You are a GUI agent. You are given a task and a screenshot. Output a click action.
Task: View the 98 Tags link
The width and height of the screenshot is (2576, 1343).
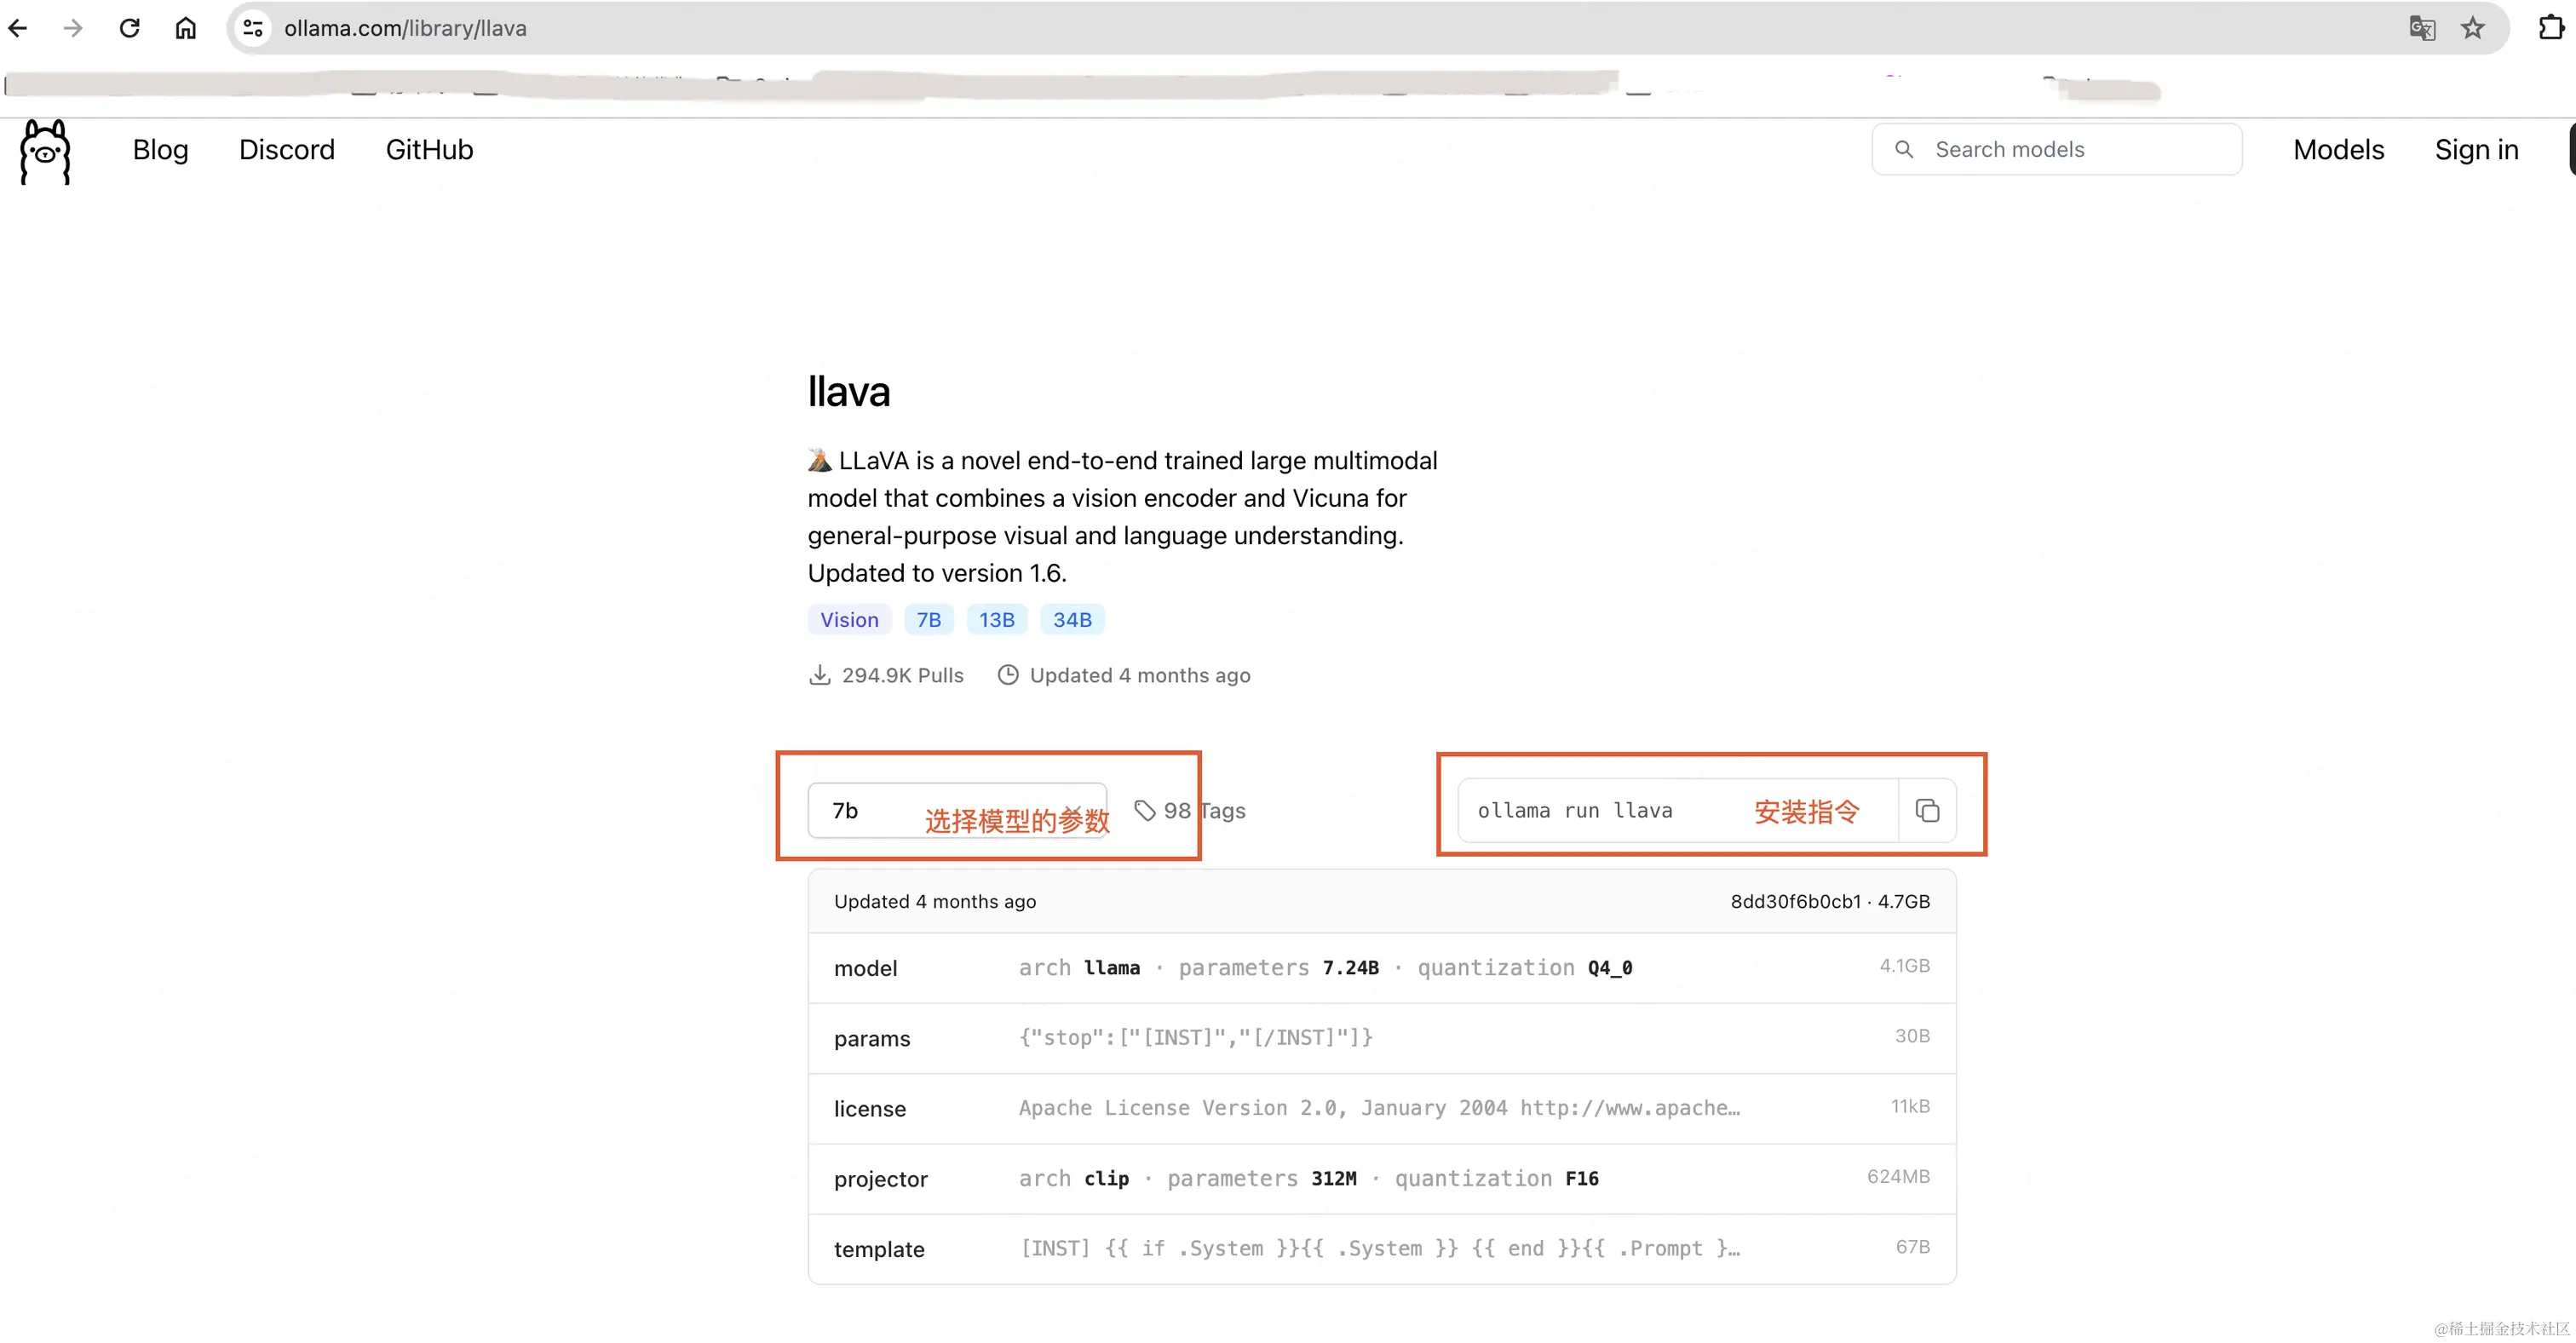1190,810
